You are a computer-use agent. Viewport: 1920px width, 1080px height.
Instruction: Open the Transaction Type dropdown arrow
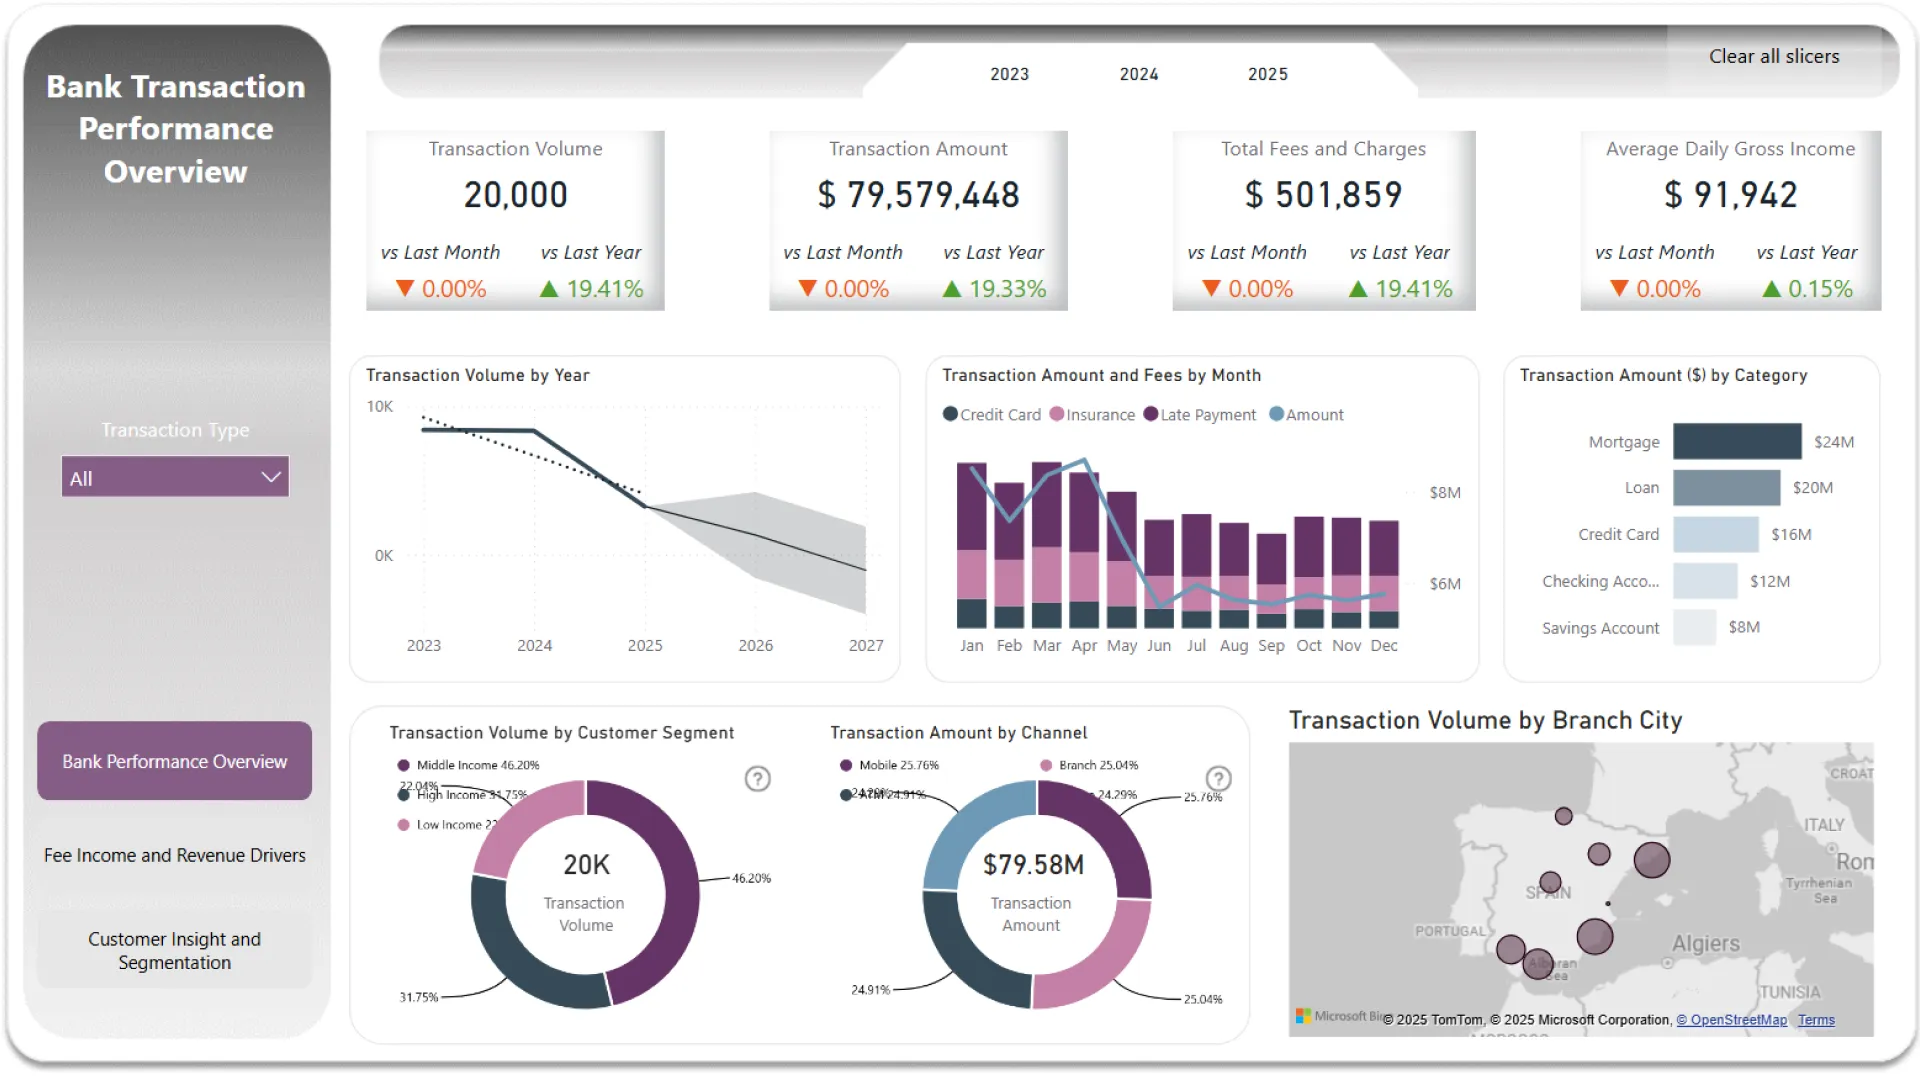270,477
